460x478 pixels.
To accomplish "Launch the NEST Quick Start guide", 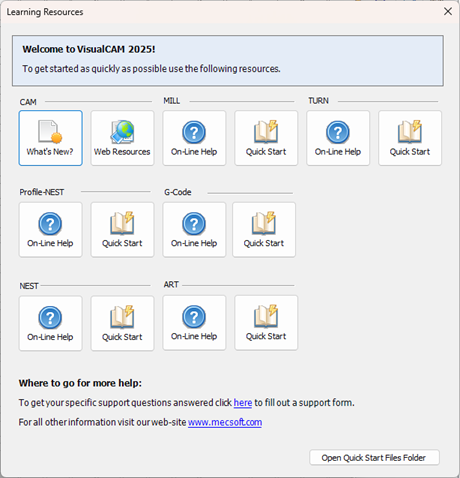I will [x=122, y=323].
